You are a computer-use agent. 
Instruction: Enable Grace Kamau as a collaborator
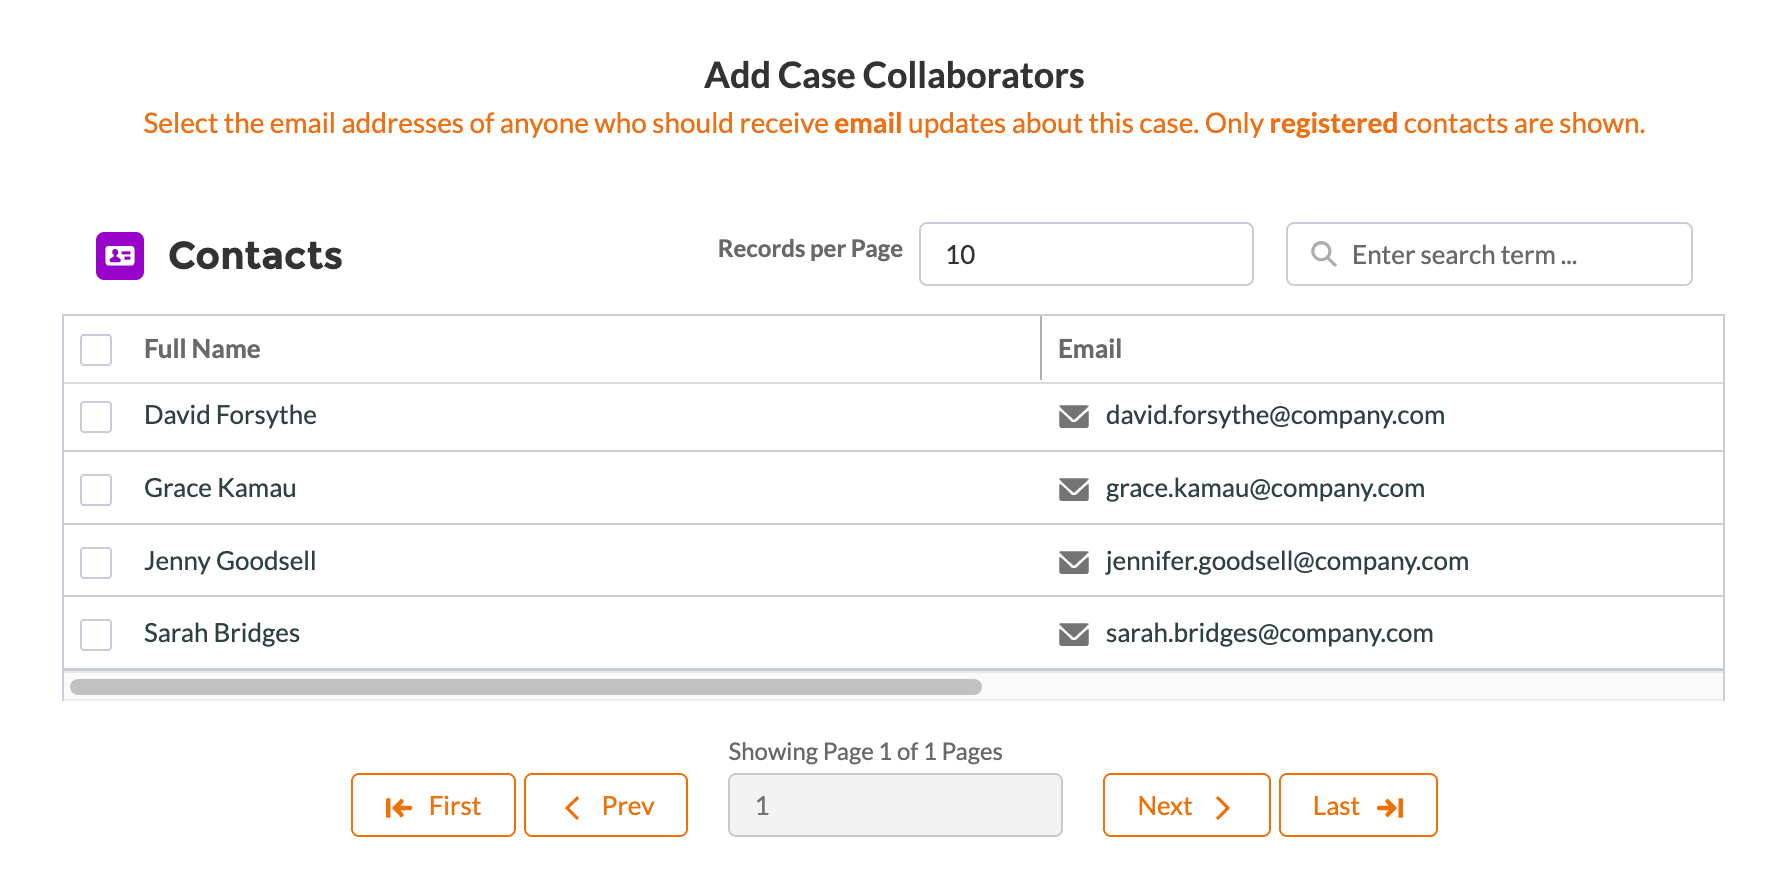95,490
